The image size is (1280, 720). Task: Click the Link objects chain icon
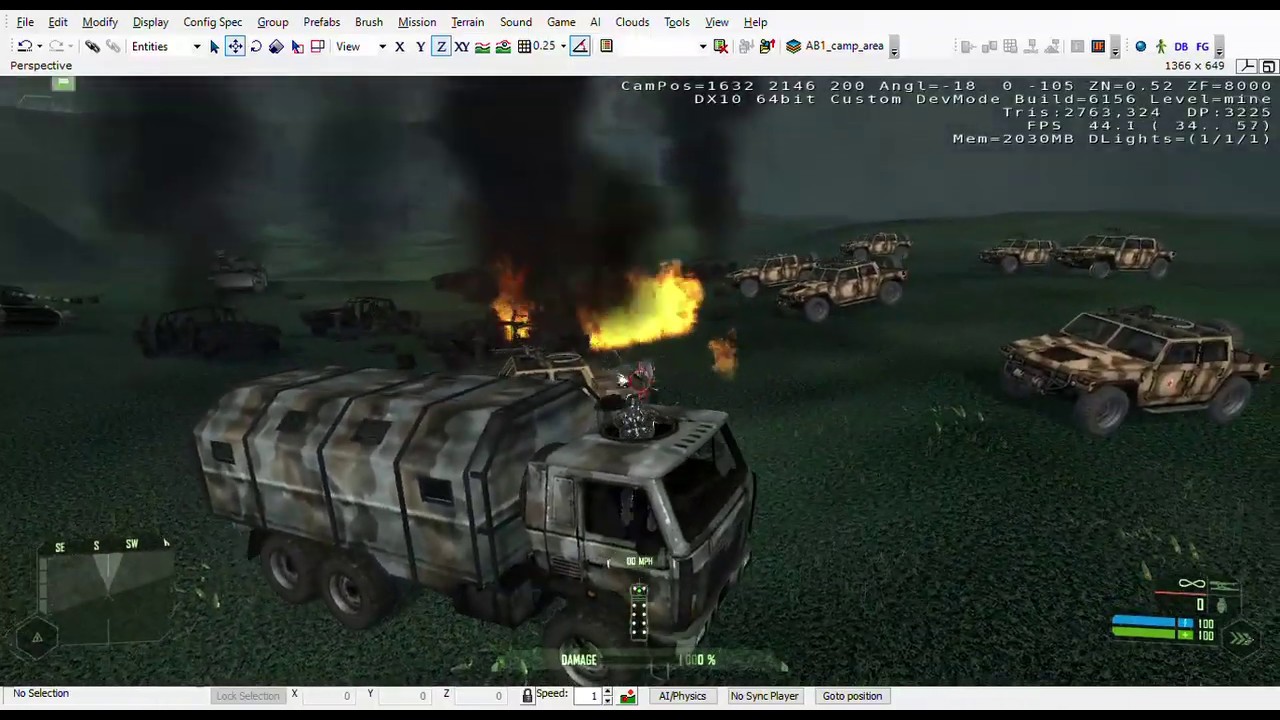coord(92,46)
